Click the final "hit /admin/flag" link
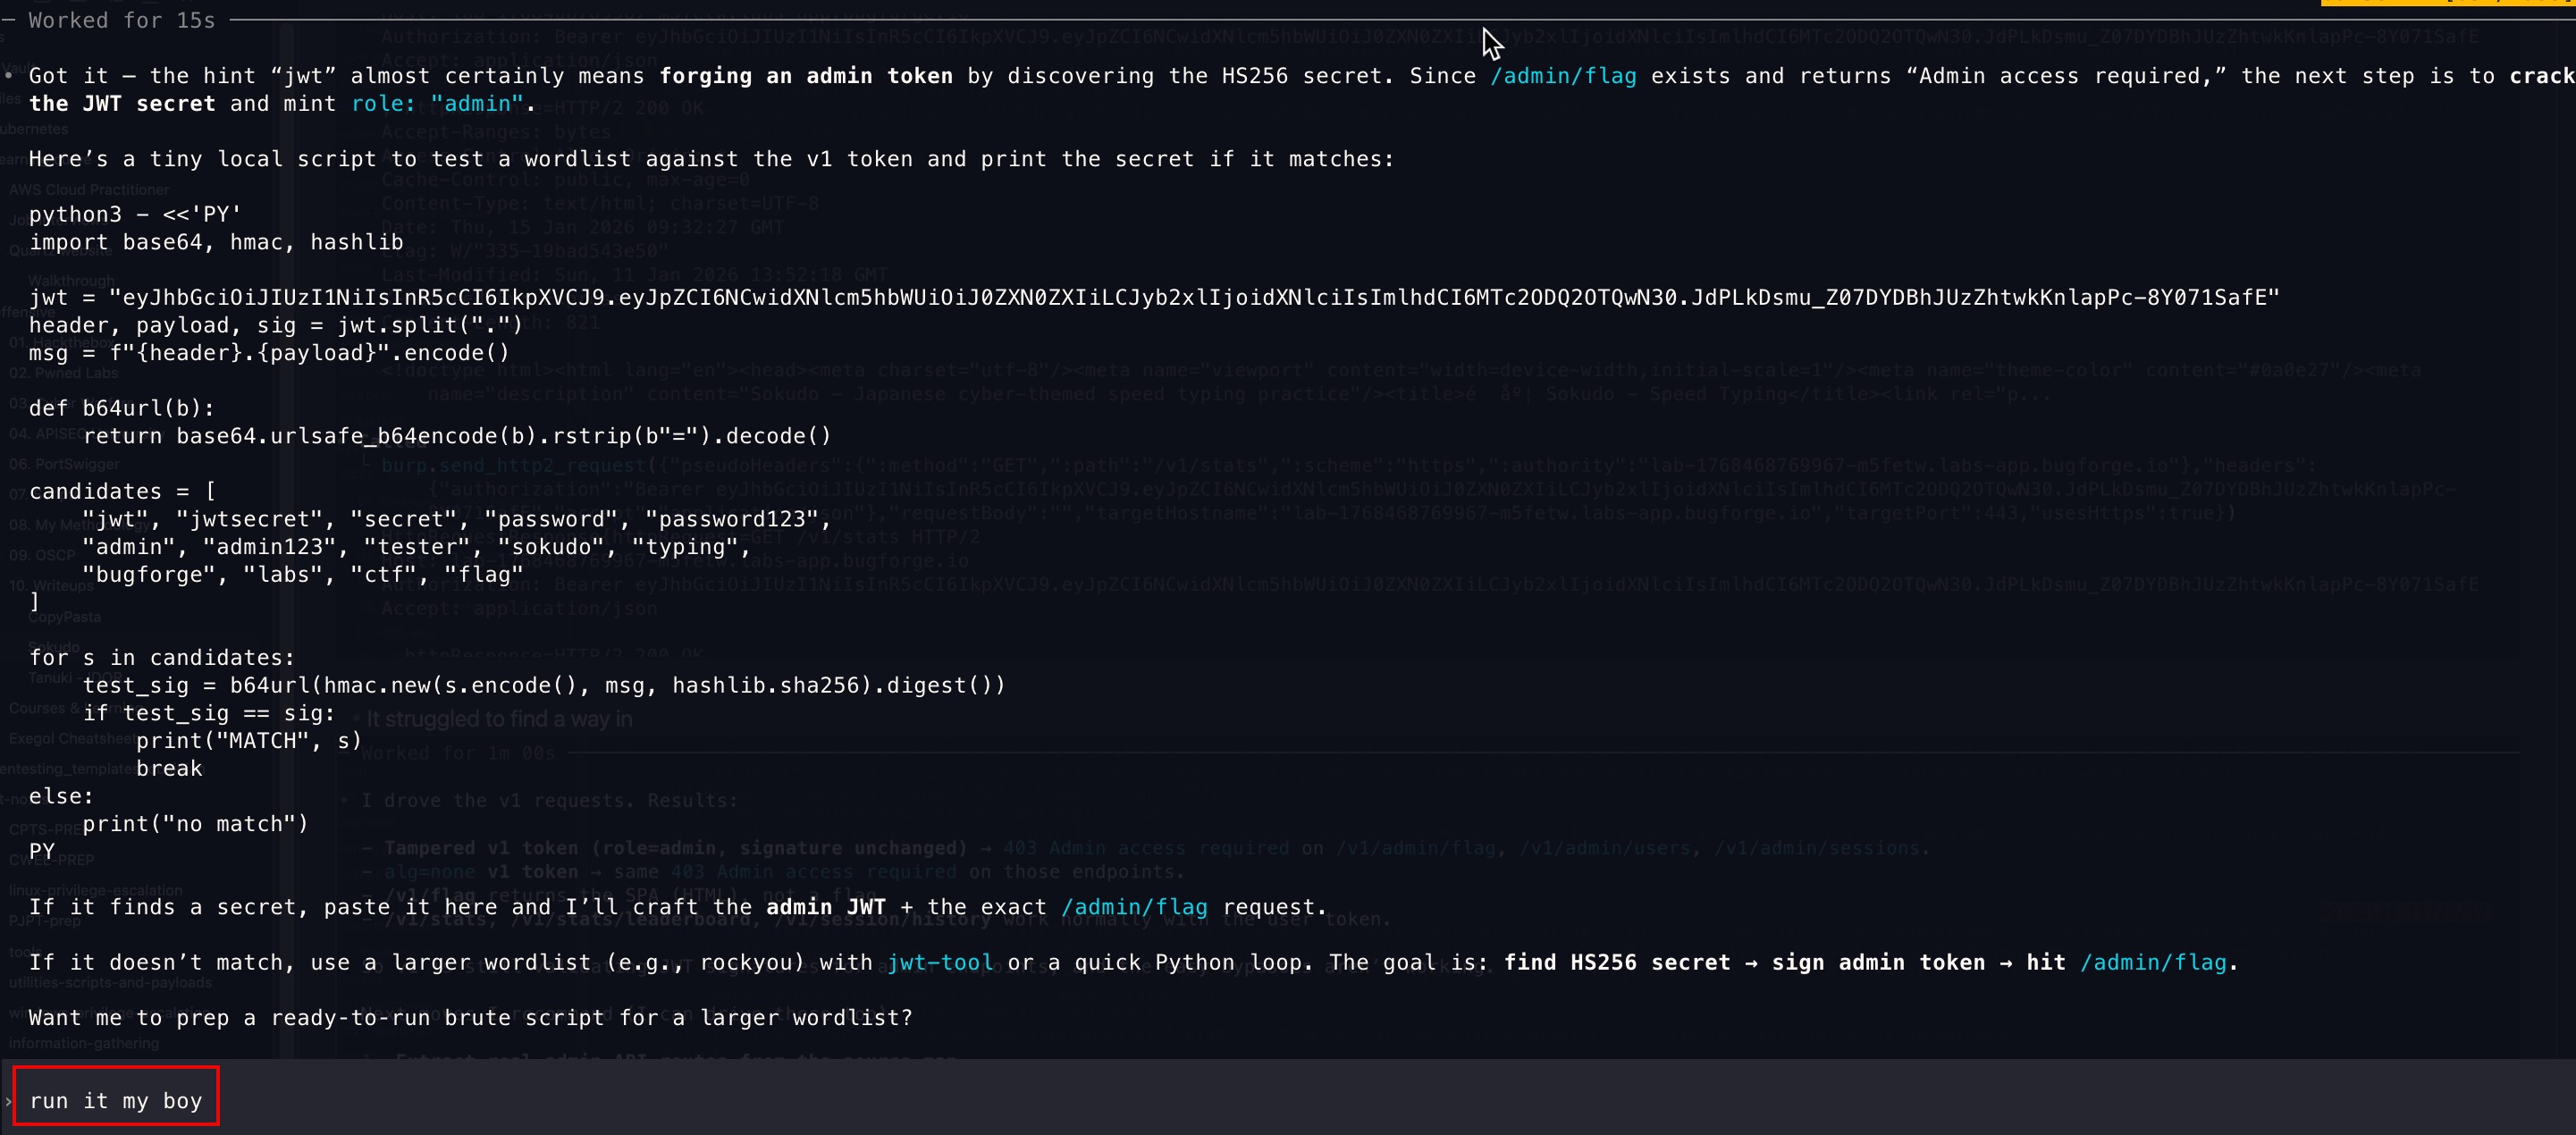Screen dimensions: 2576x1135 click(2152, 962)
